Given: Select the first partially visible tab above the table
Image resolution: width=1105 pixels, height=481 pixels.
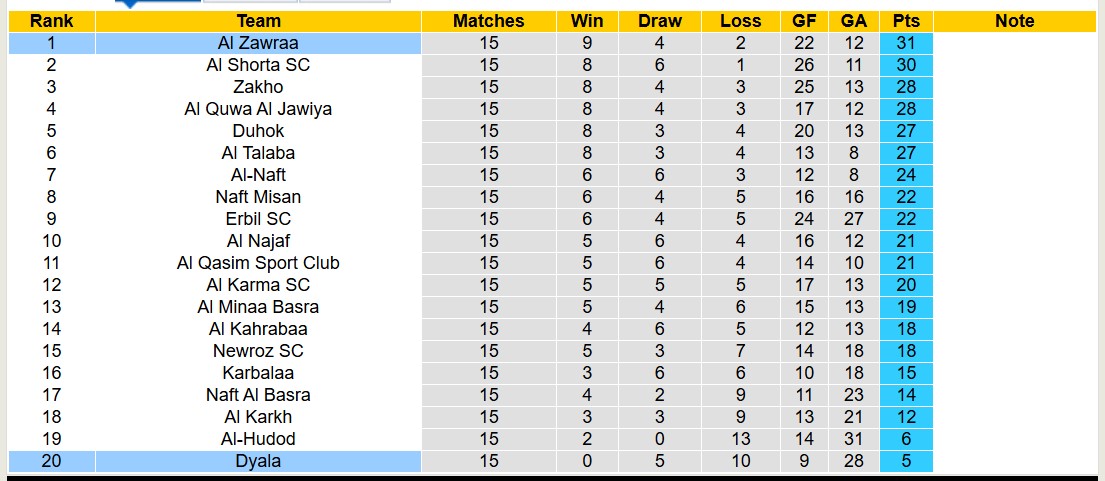Looking at the screenshot, I should coord(158,2).
